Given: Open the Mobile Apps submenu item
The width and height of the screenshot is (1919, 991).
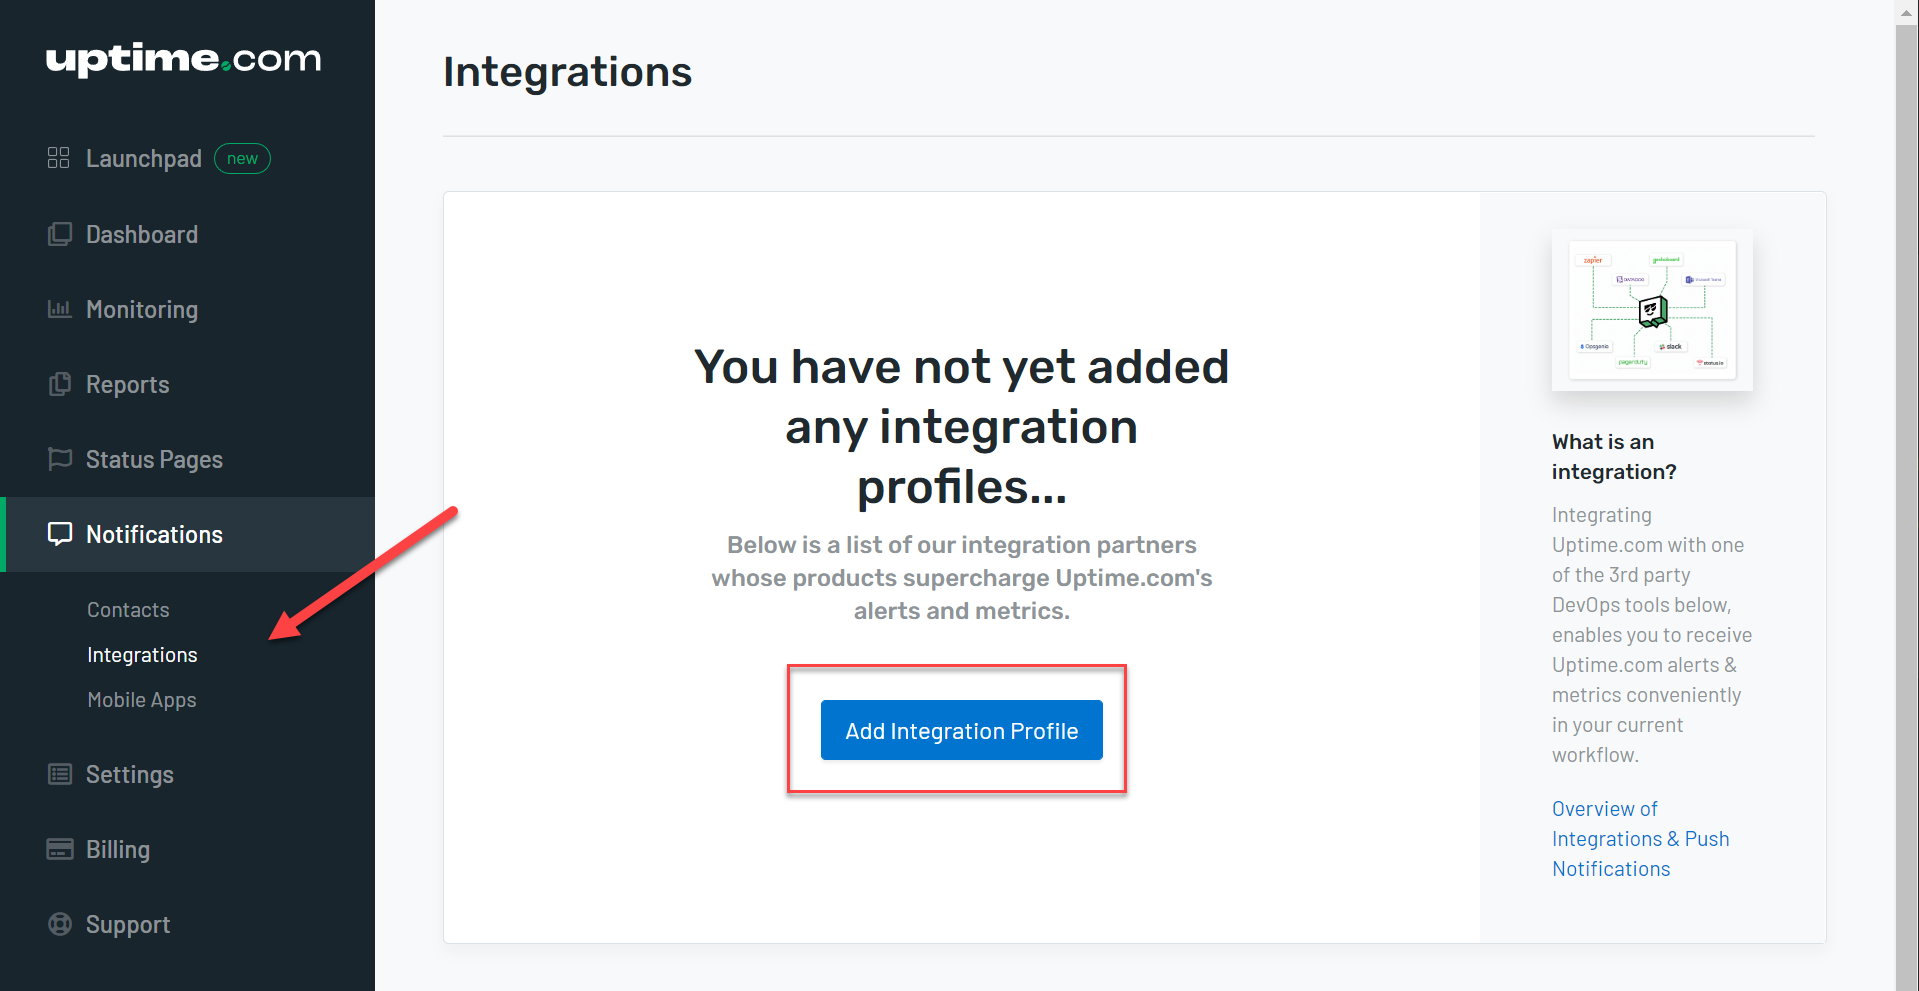Looking at the screenshot, I should [x=142, y=700].
